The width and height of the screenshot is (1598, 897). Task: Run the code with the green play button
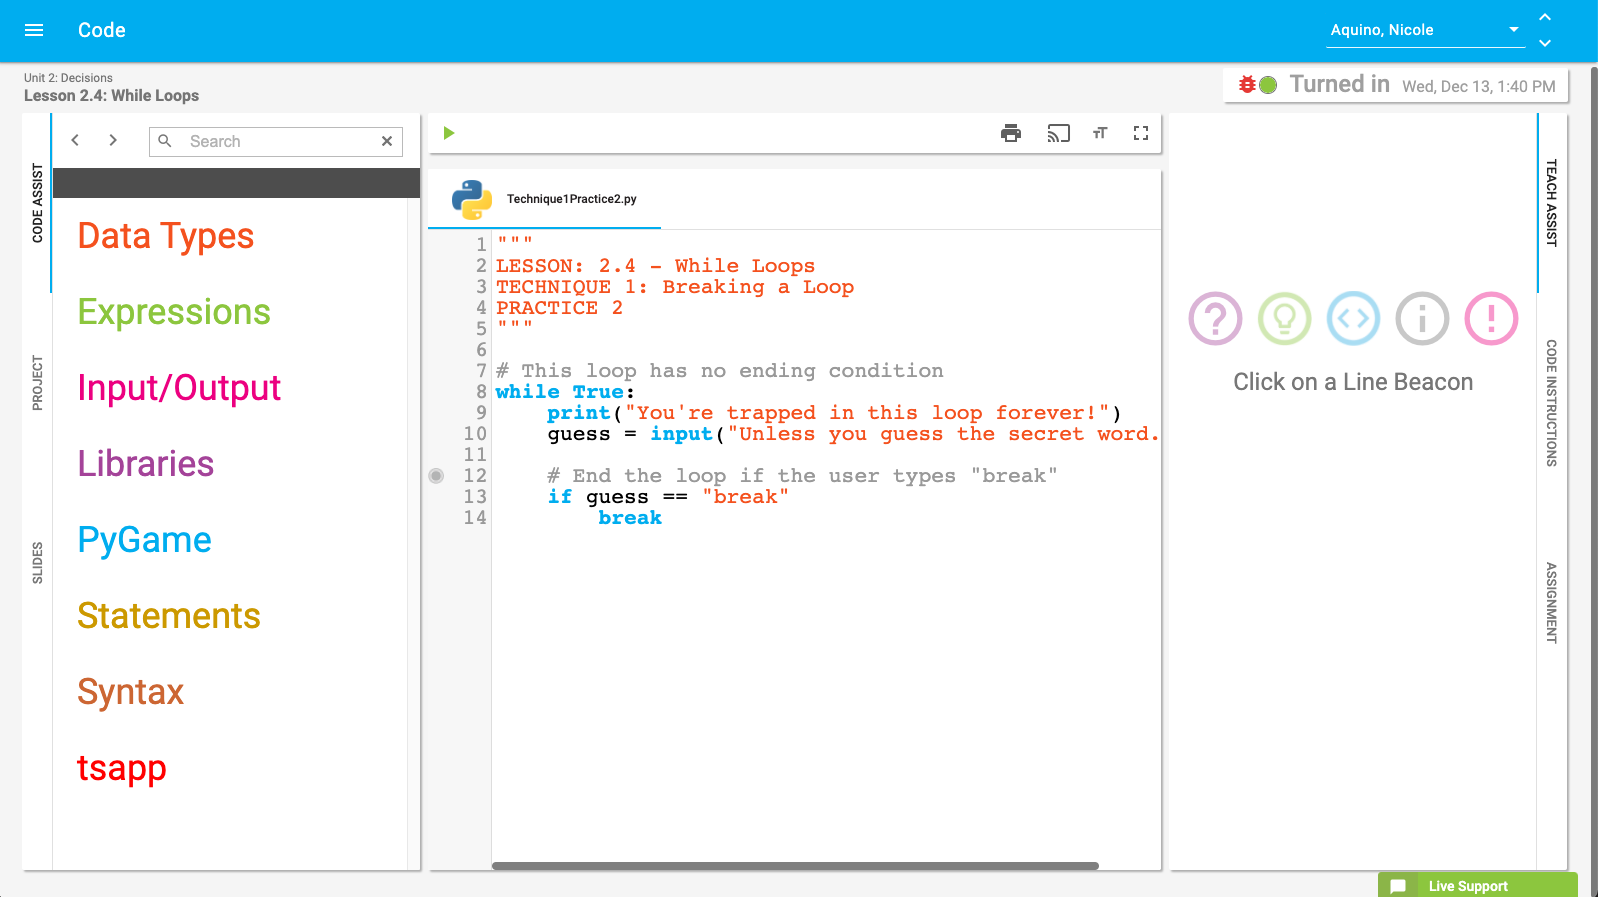(x=449, y=133)
